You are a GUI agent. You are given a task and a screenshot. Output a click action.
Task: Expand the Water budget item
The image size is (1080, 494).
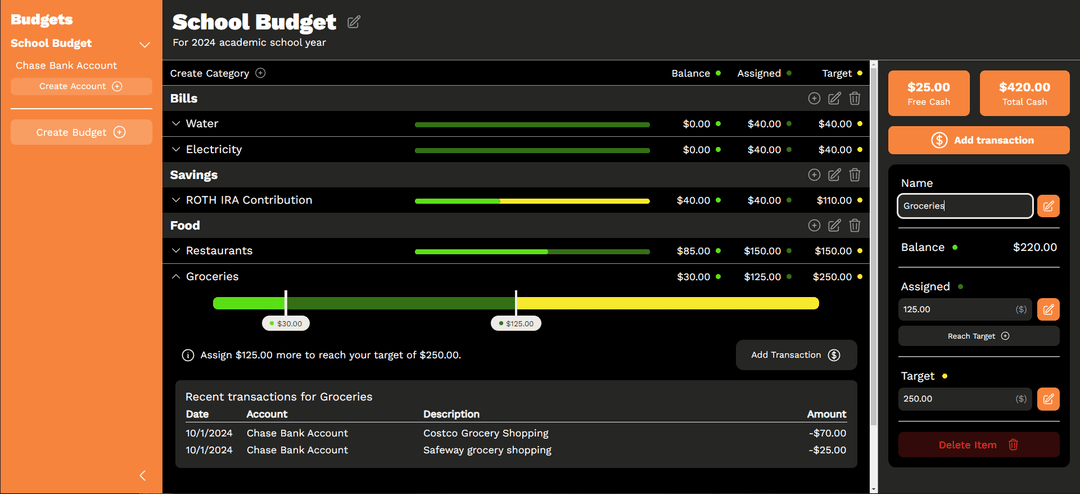[x=176, y=124]
